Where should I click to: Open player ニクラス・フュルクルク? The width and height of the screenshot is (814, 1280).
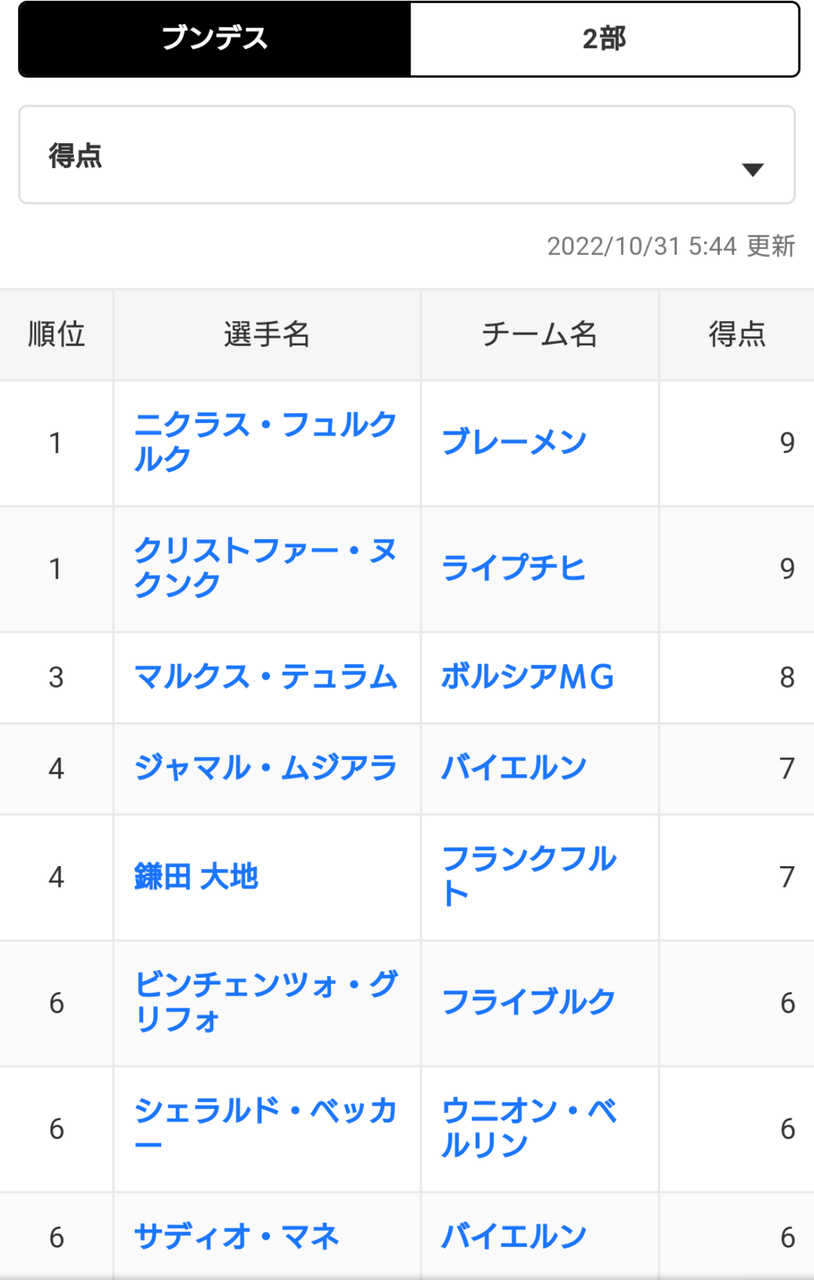point(265,442)
